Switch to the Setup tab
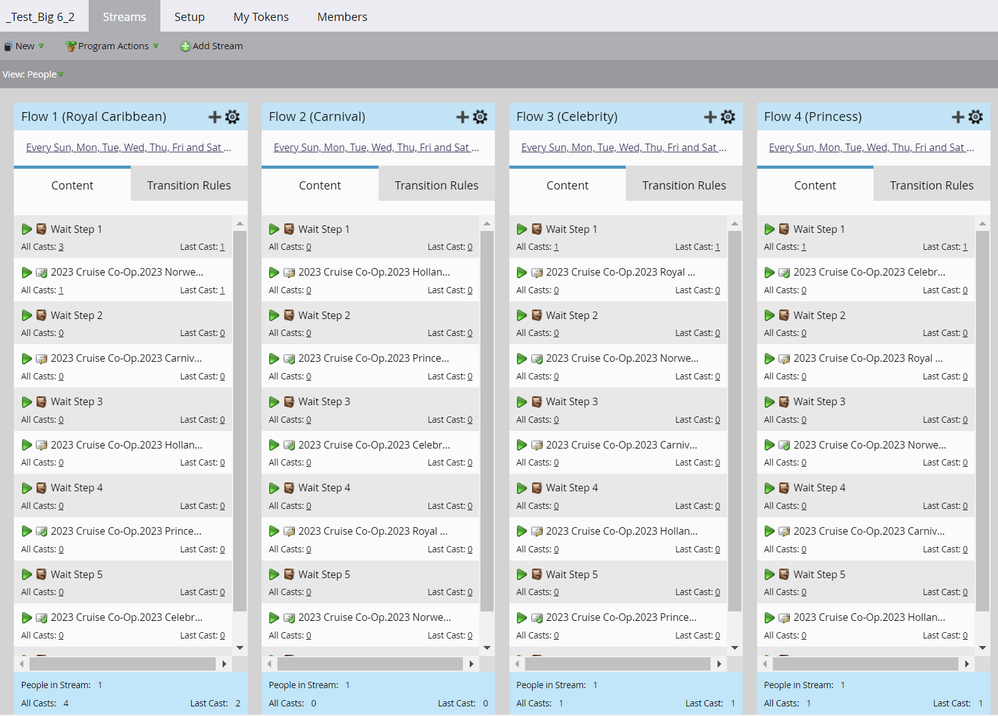Screen dimensions: 998x716 coord(190,17)
